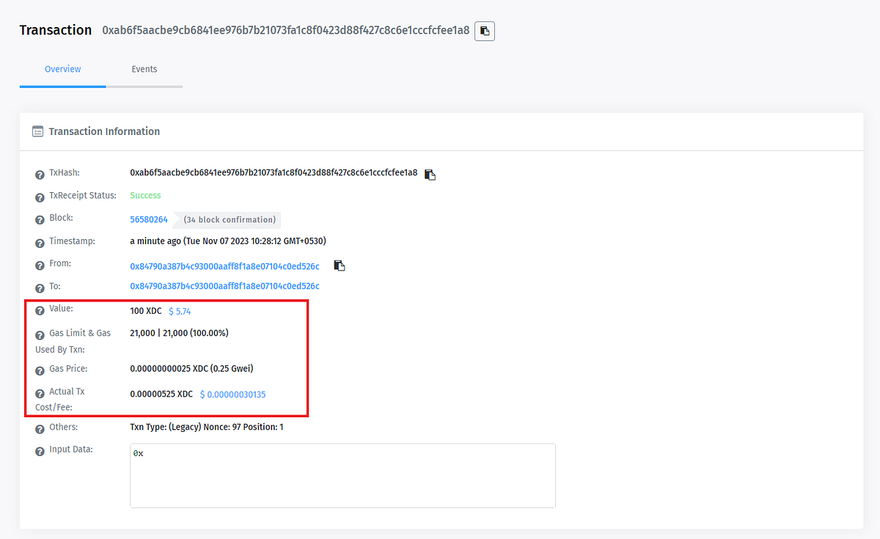Viewport: 880px width, 539px height.
Task: Copy the TxHash value in the details row
Action: coord(430,174)
